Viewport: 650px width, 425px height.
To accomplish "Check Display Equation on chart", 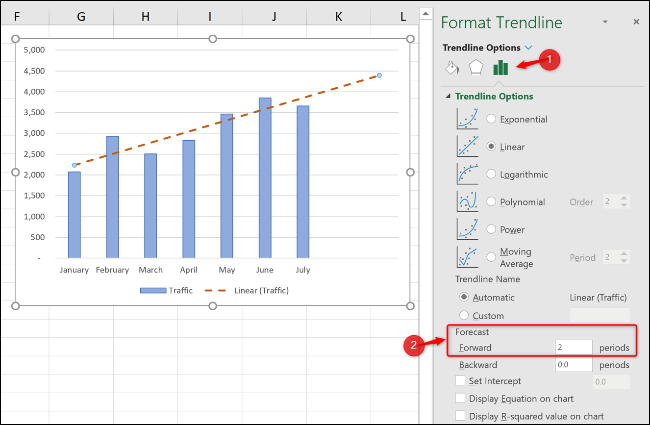I will point(461,398).
